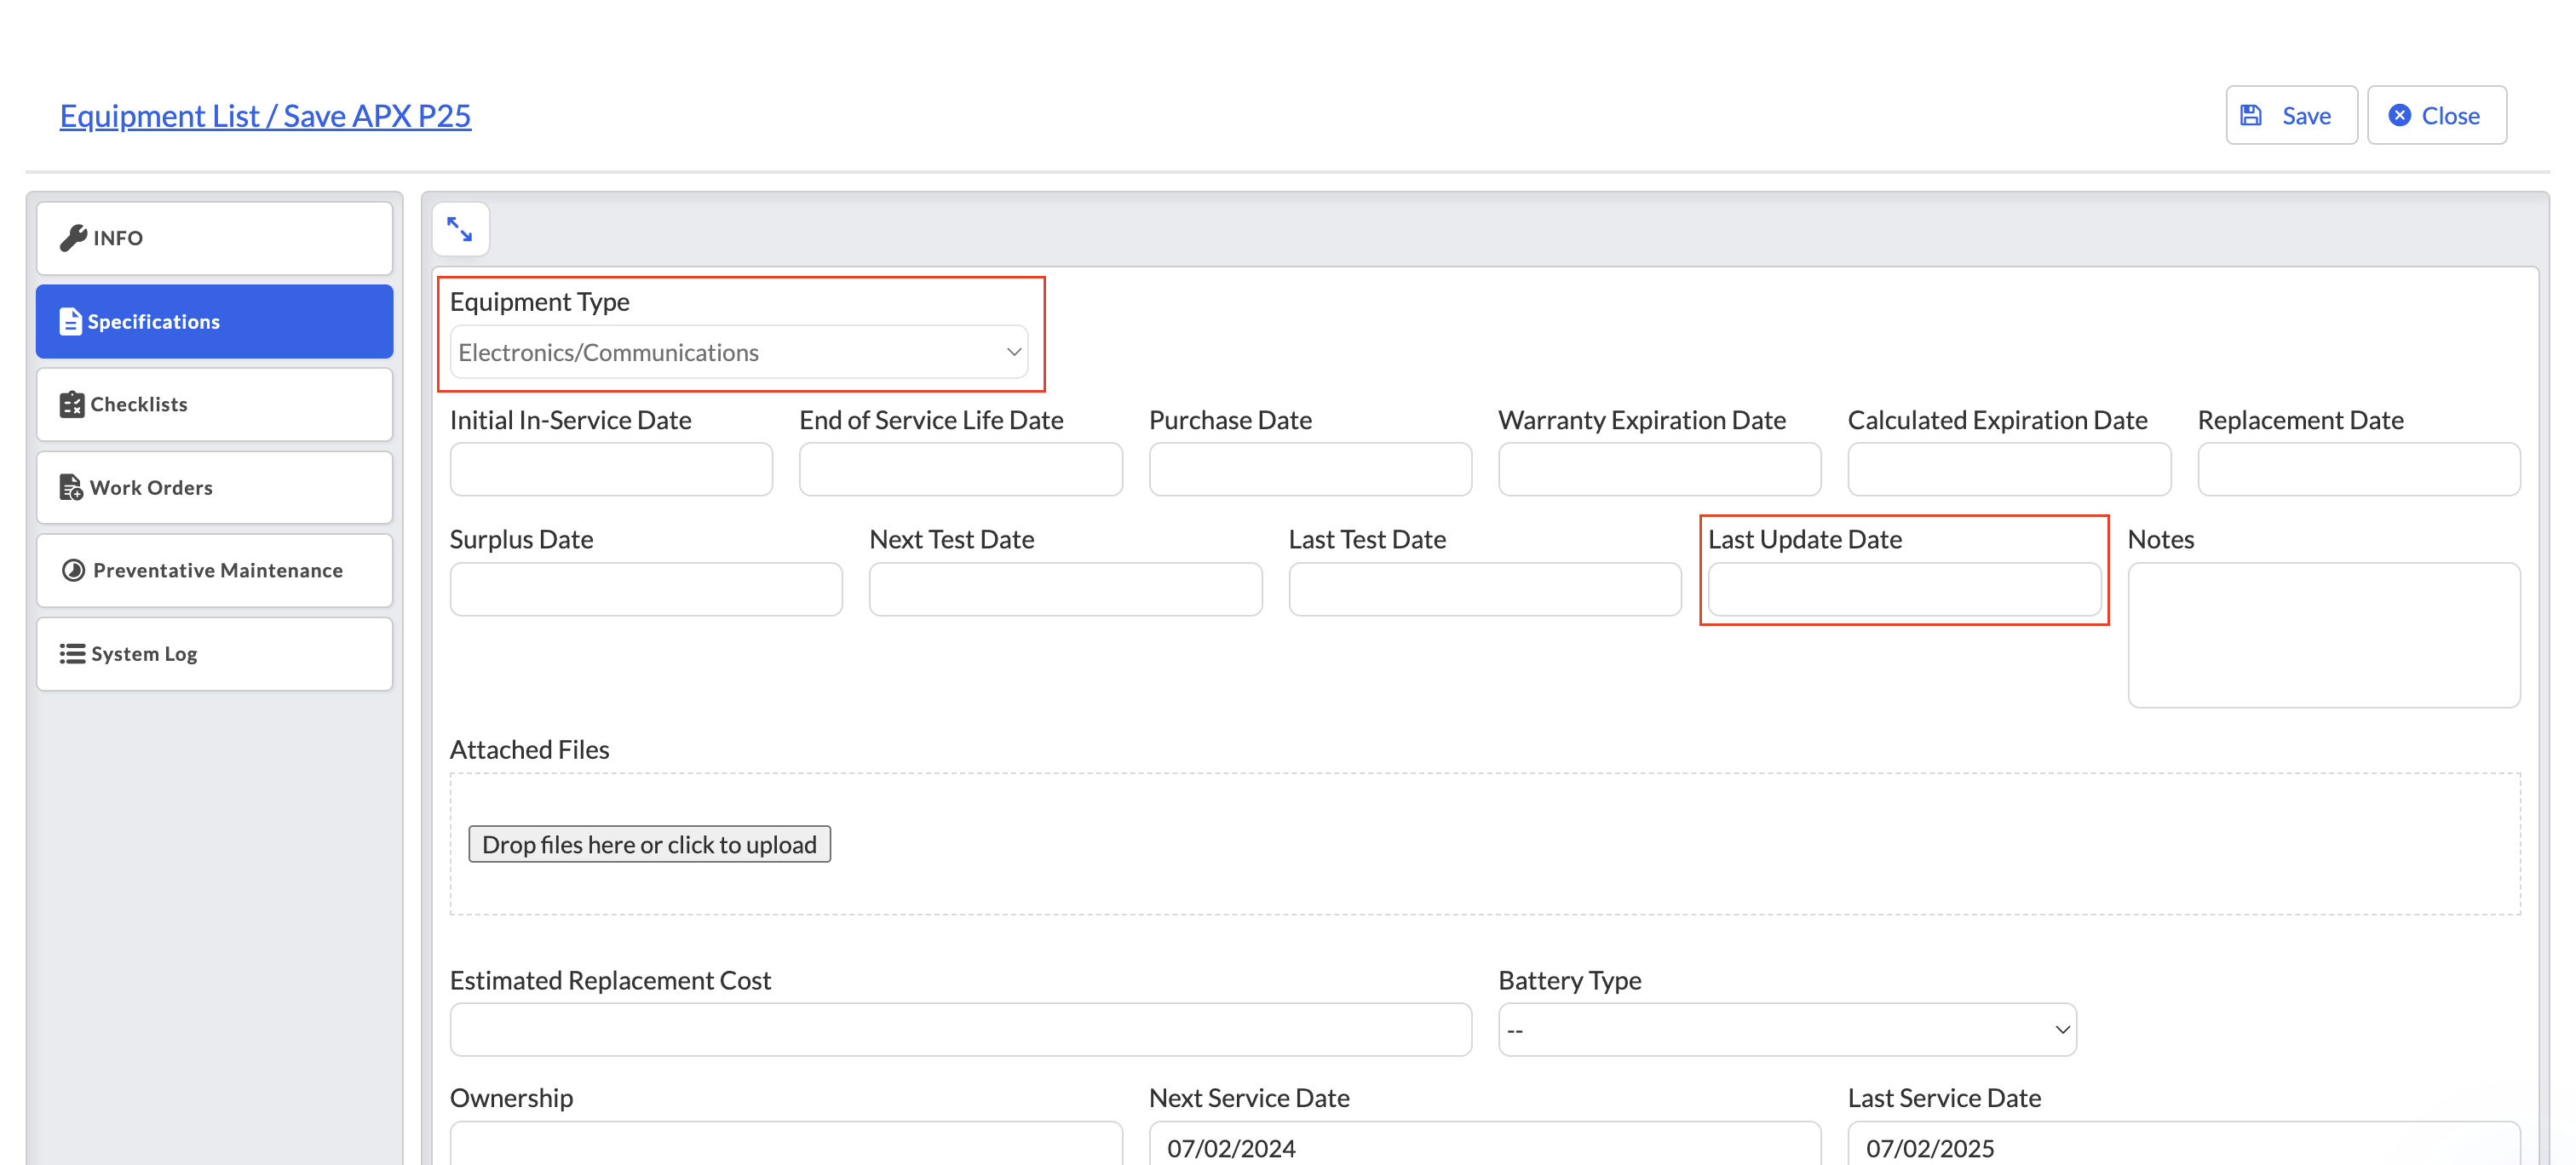Focus the Initial In-Service Date field
The height and width of the screenshot is (1165, 2576).
click(611, 469)
